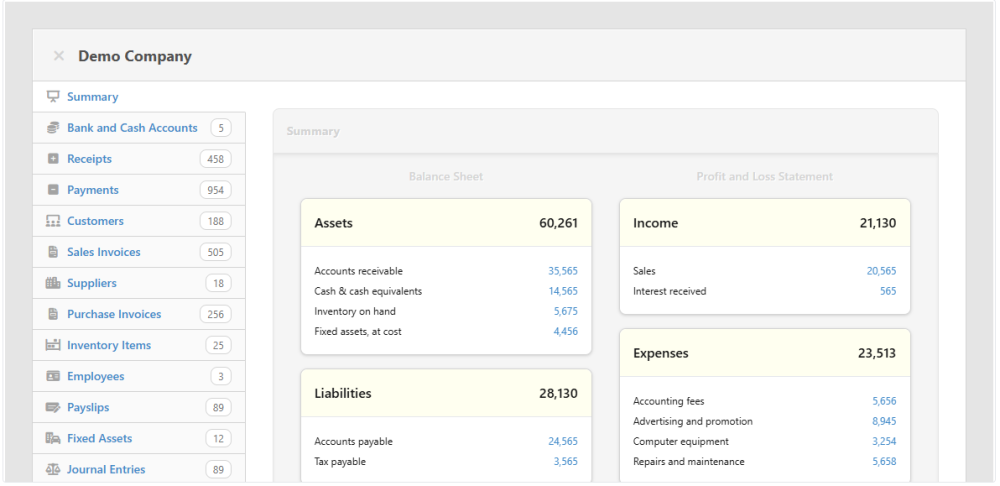This screenshot has height=486, width=1000.
Task: Open Fixed Assets
Action: coord(99,438)
